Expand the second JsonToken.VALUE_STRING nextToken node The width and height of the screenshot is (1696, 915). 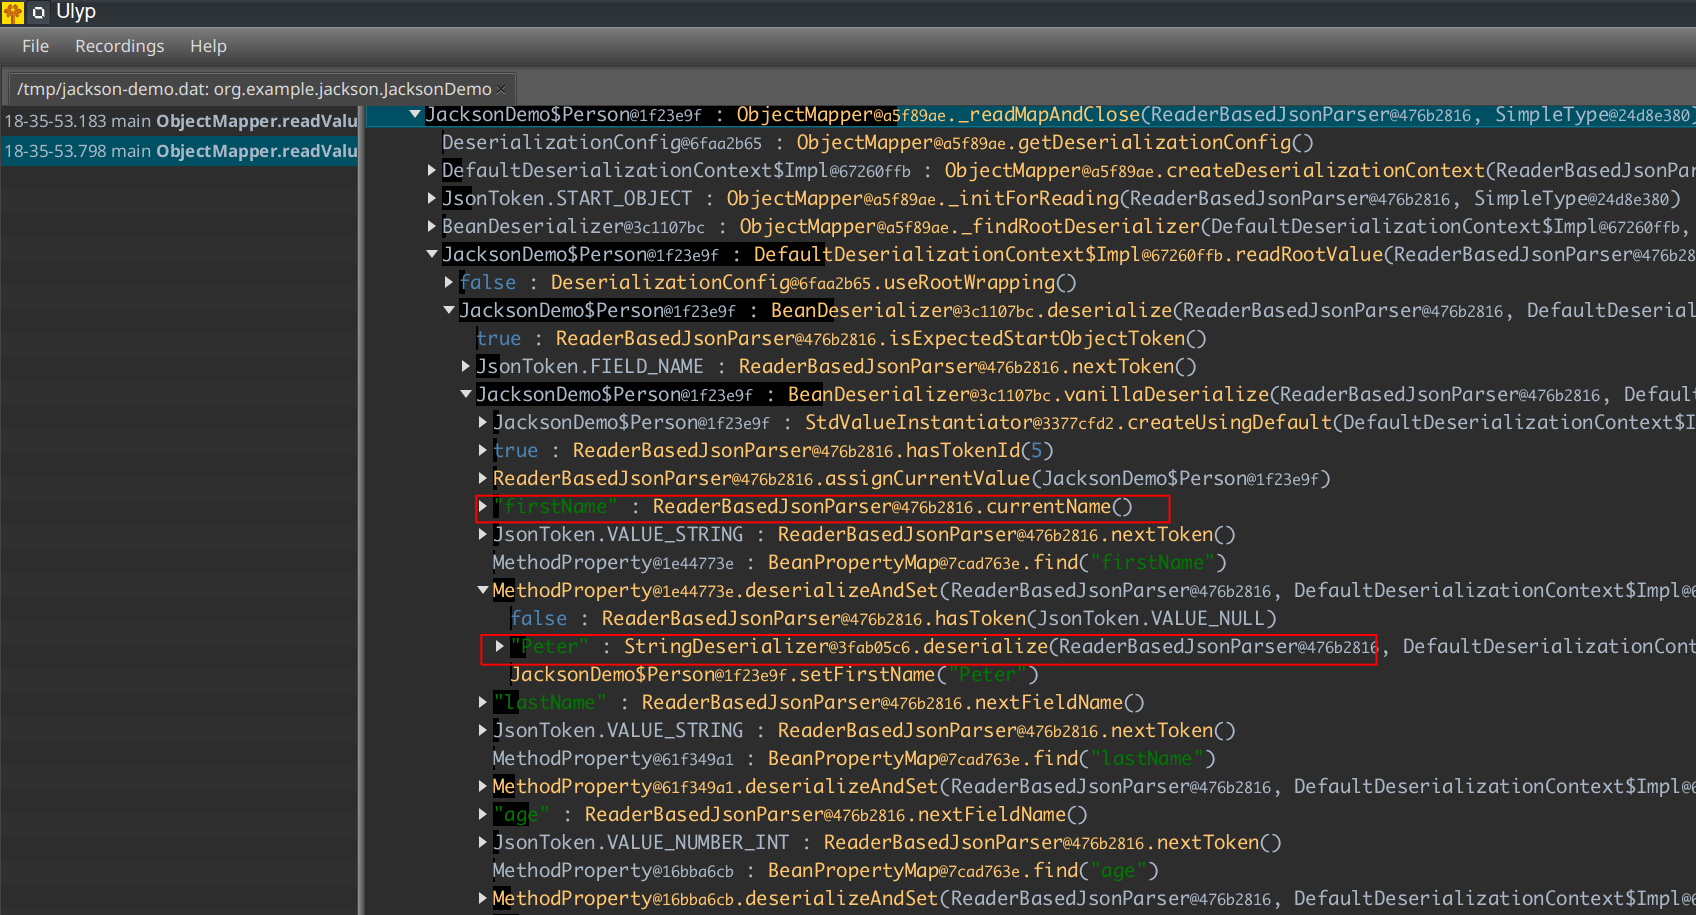point(483,731)
